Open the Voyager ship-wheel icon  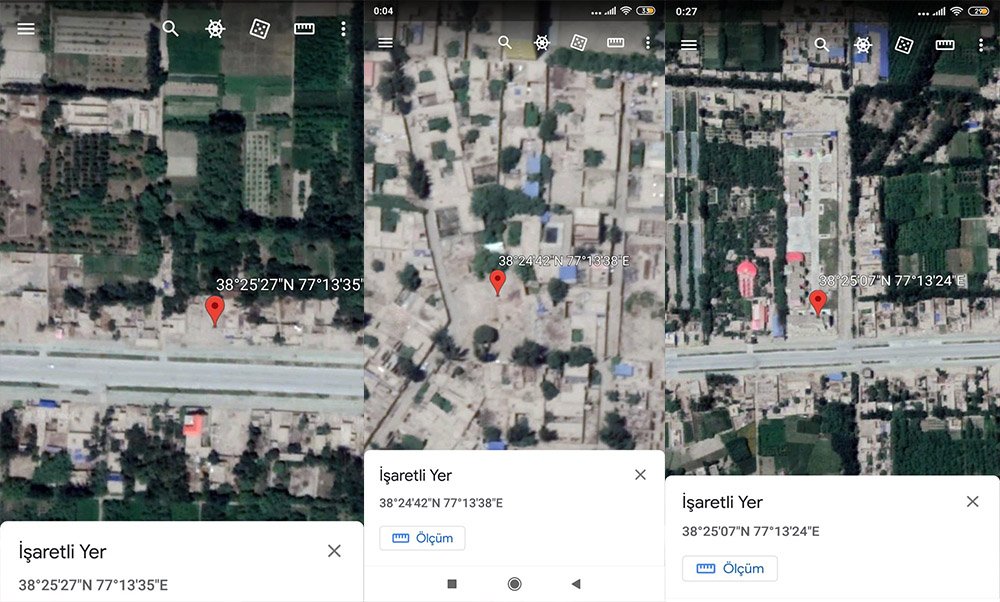[216, 28]
